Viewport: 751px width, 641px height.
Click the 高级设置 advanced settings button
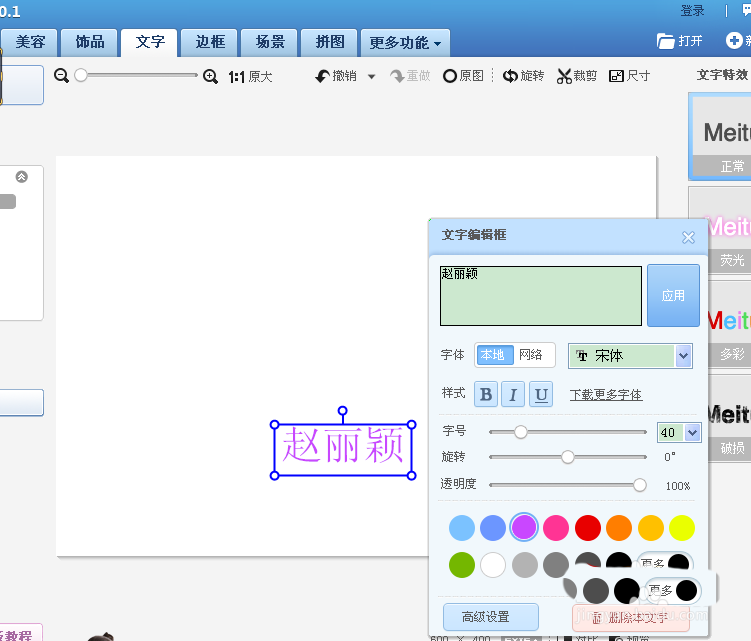(490, 617)
